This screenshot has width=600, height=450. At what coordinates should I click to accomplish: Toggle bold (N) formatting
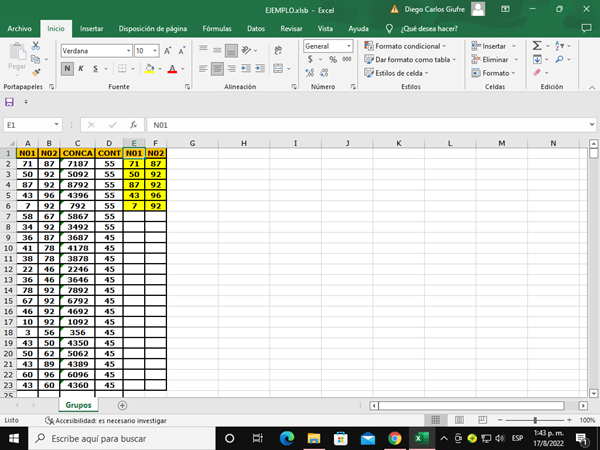click(67, 69)
